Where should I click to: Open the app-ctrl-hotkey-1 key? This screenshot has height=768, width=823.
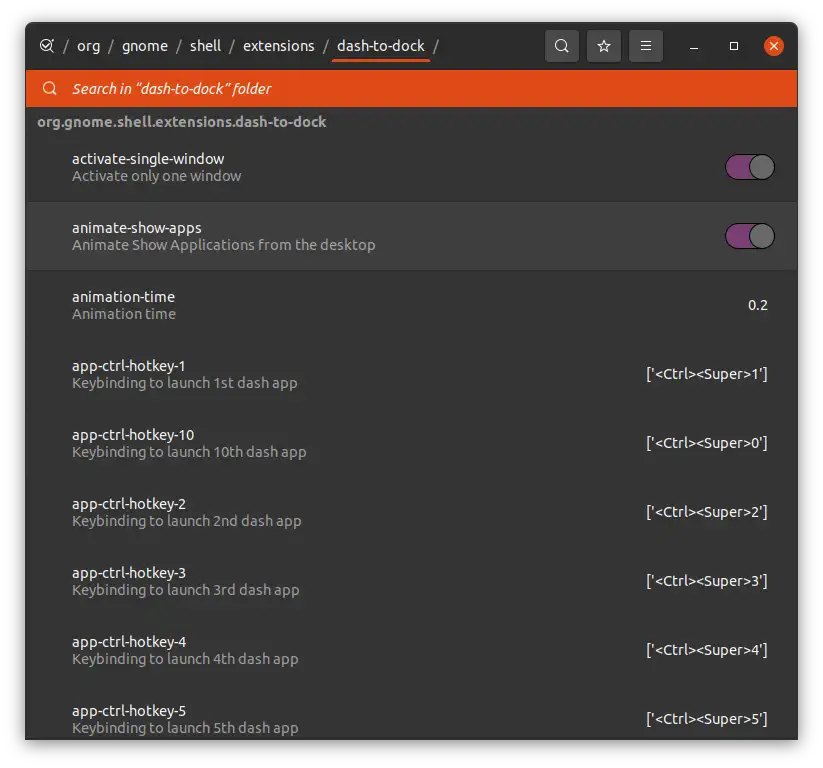point(412,374)
